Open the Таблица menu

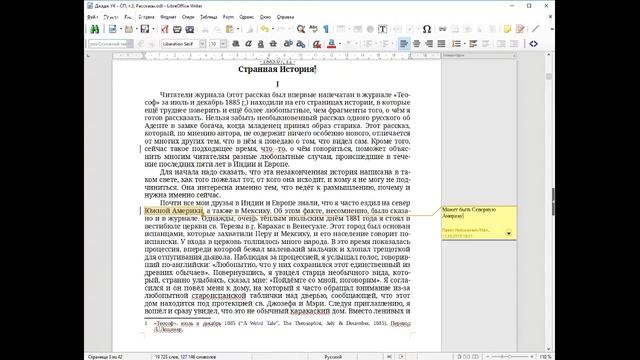(209, 17)
